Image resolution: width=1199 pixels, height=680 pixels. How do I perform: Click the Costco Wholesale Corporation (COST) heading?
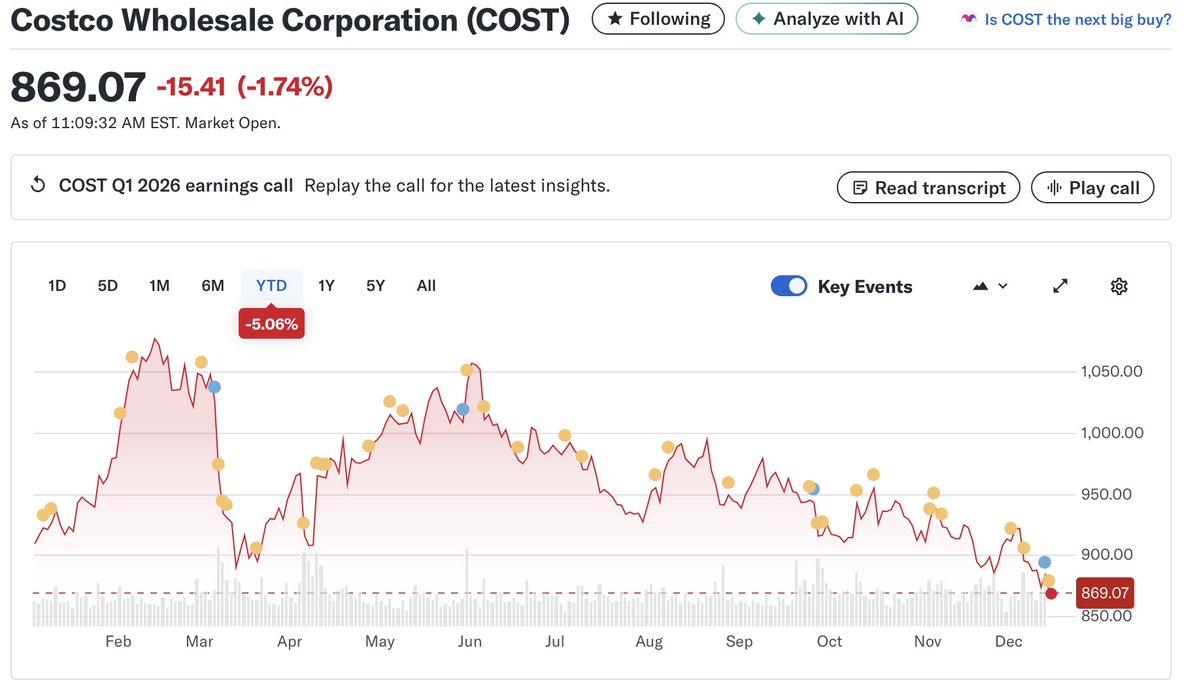tap(291, 20)
